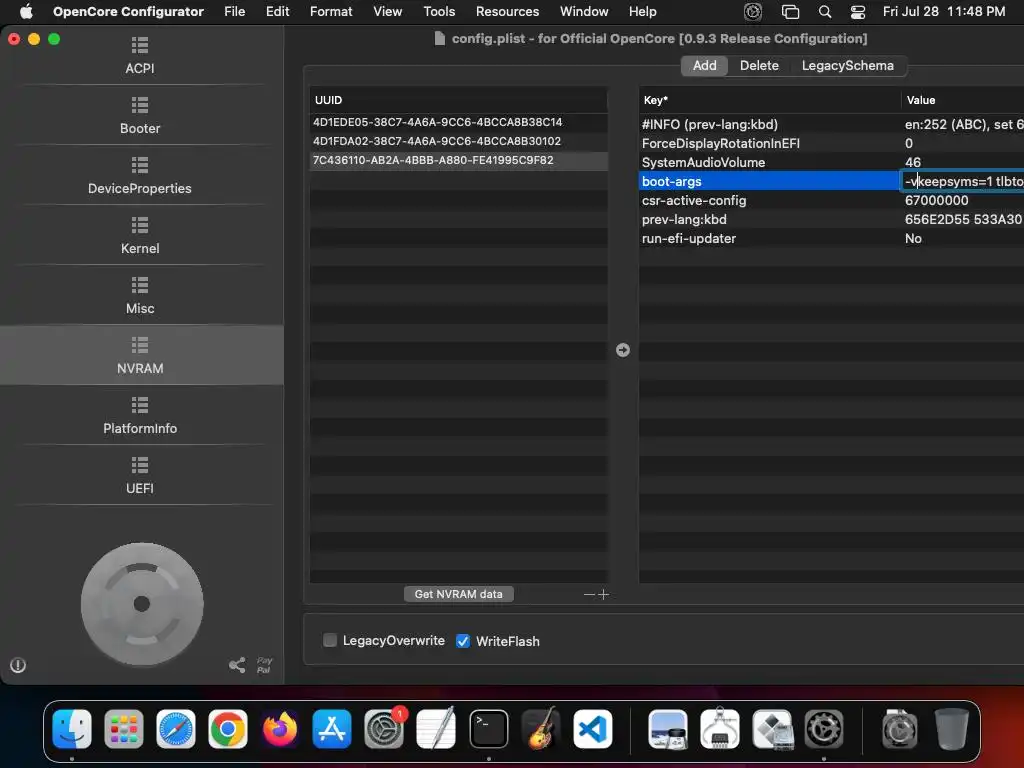Open the Booter section
The width and height of the screenshot is (1024, 768).
click(x=140, y=116)
